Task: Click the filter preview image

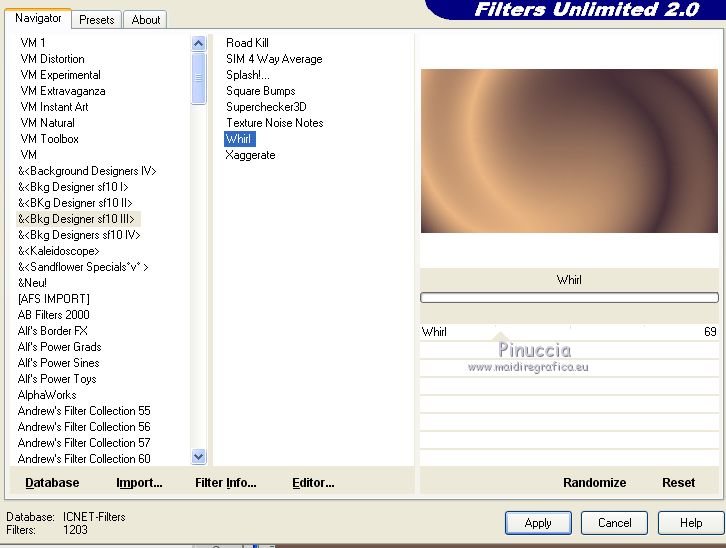Action: click(569, 151)
